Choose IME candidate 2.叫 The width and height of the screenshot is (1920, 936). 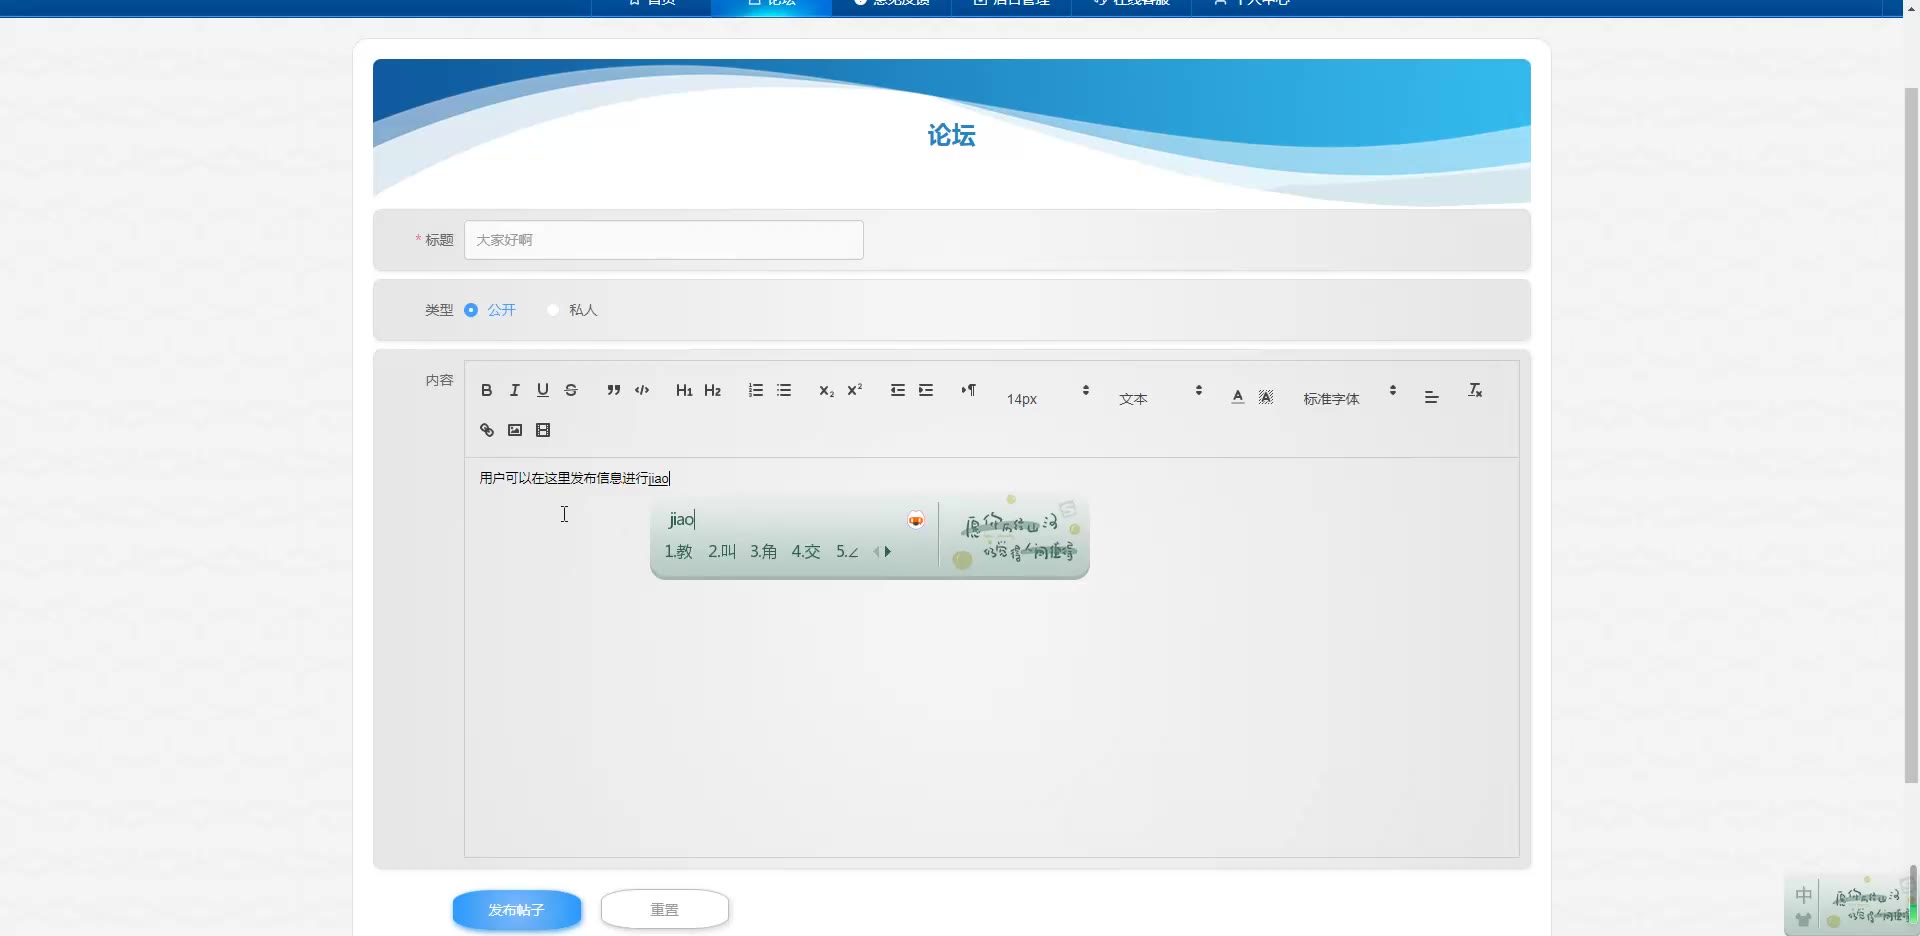pyautogui.click(x=721, y=551)
